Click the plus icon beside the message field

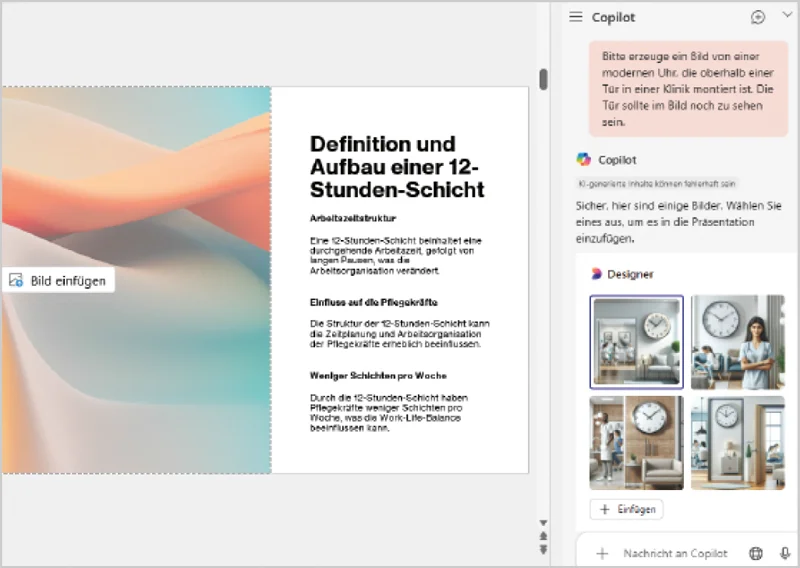[602, 553]
